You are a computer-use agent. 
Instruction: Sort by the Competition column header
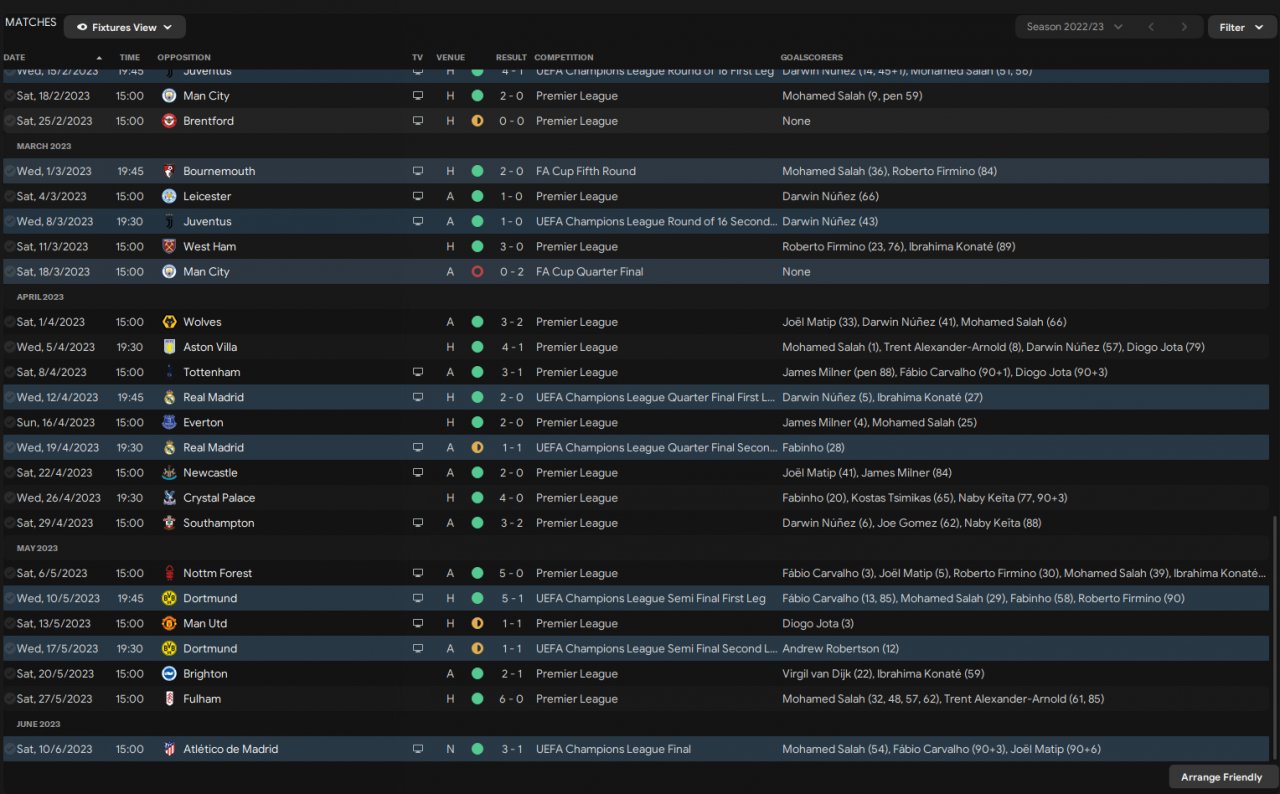coord(564,57)
